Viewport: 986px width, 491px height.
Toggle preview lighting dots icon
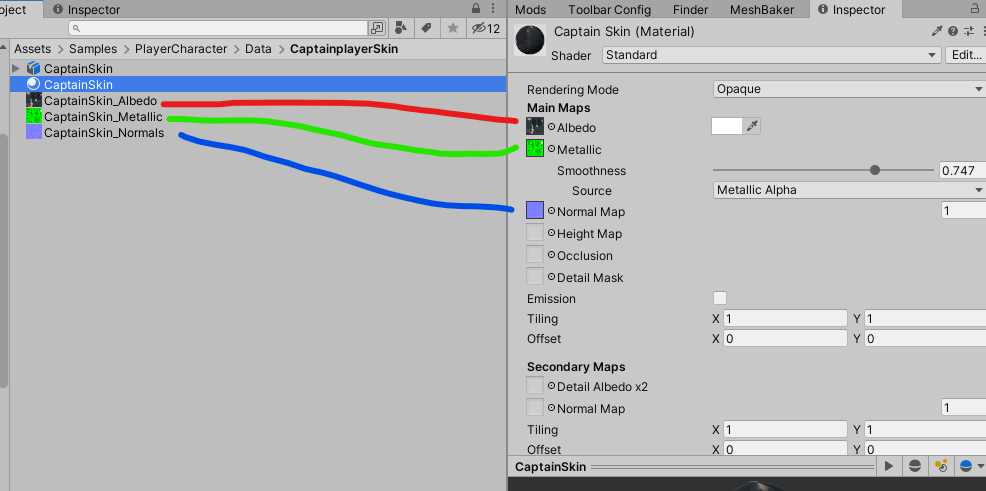pos(941,466)
